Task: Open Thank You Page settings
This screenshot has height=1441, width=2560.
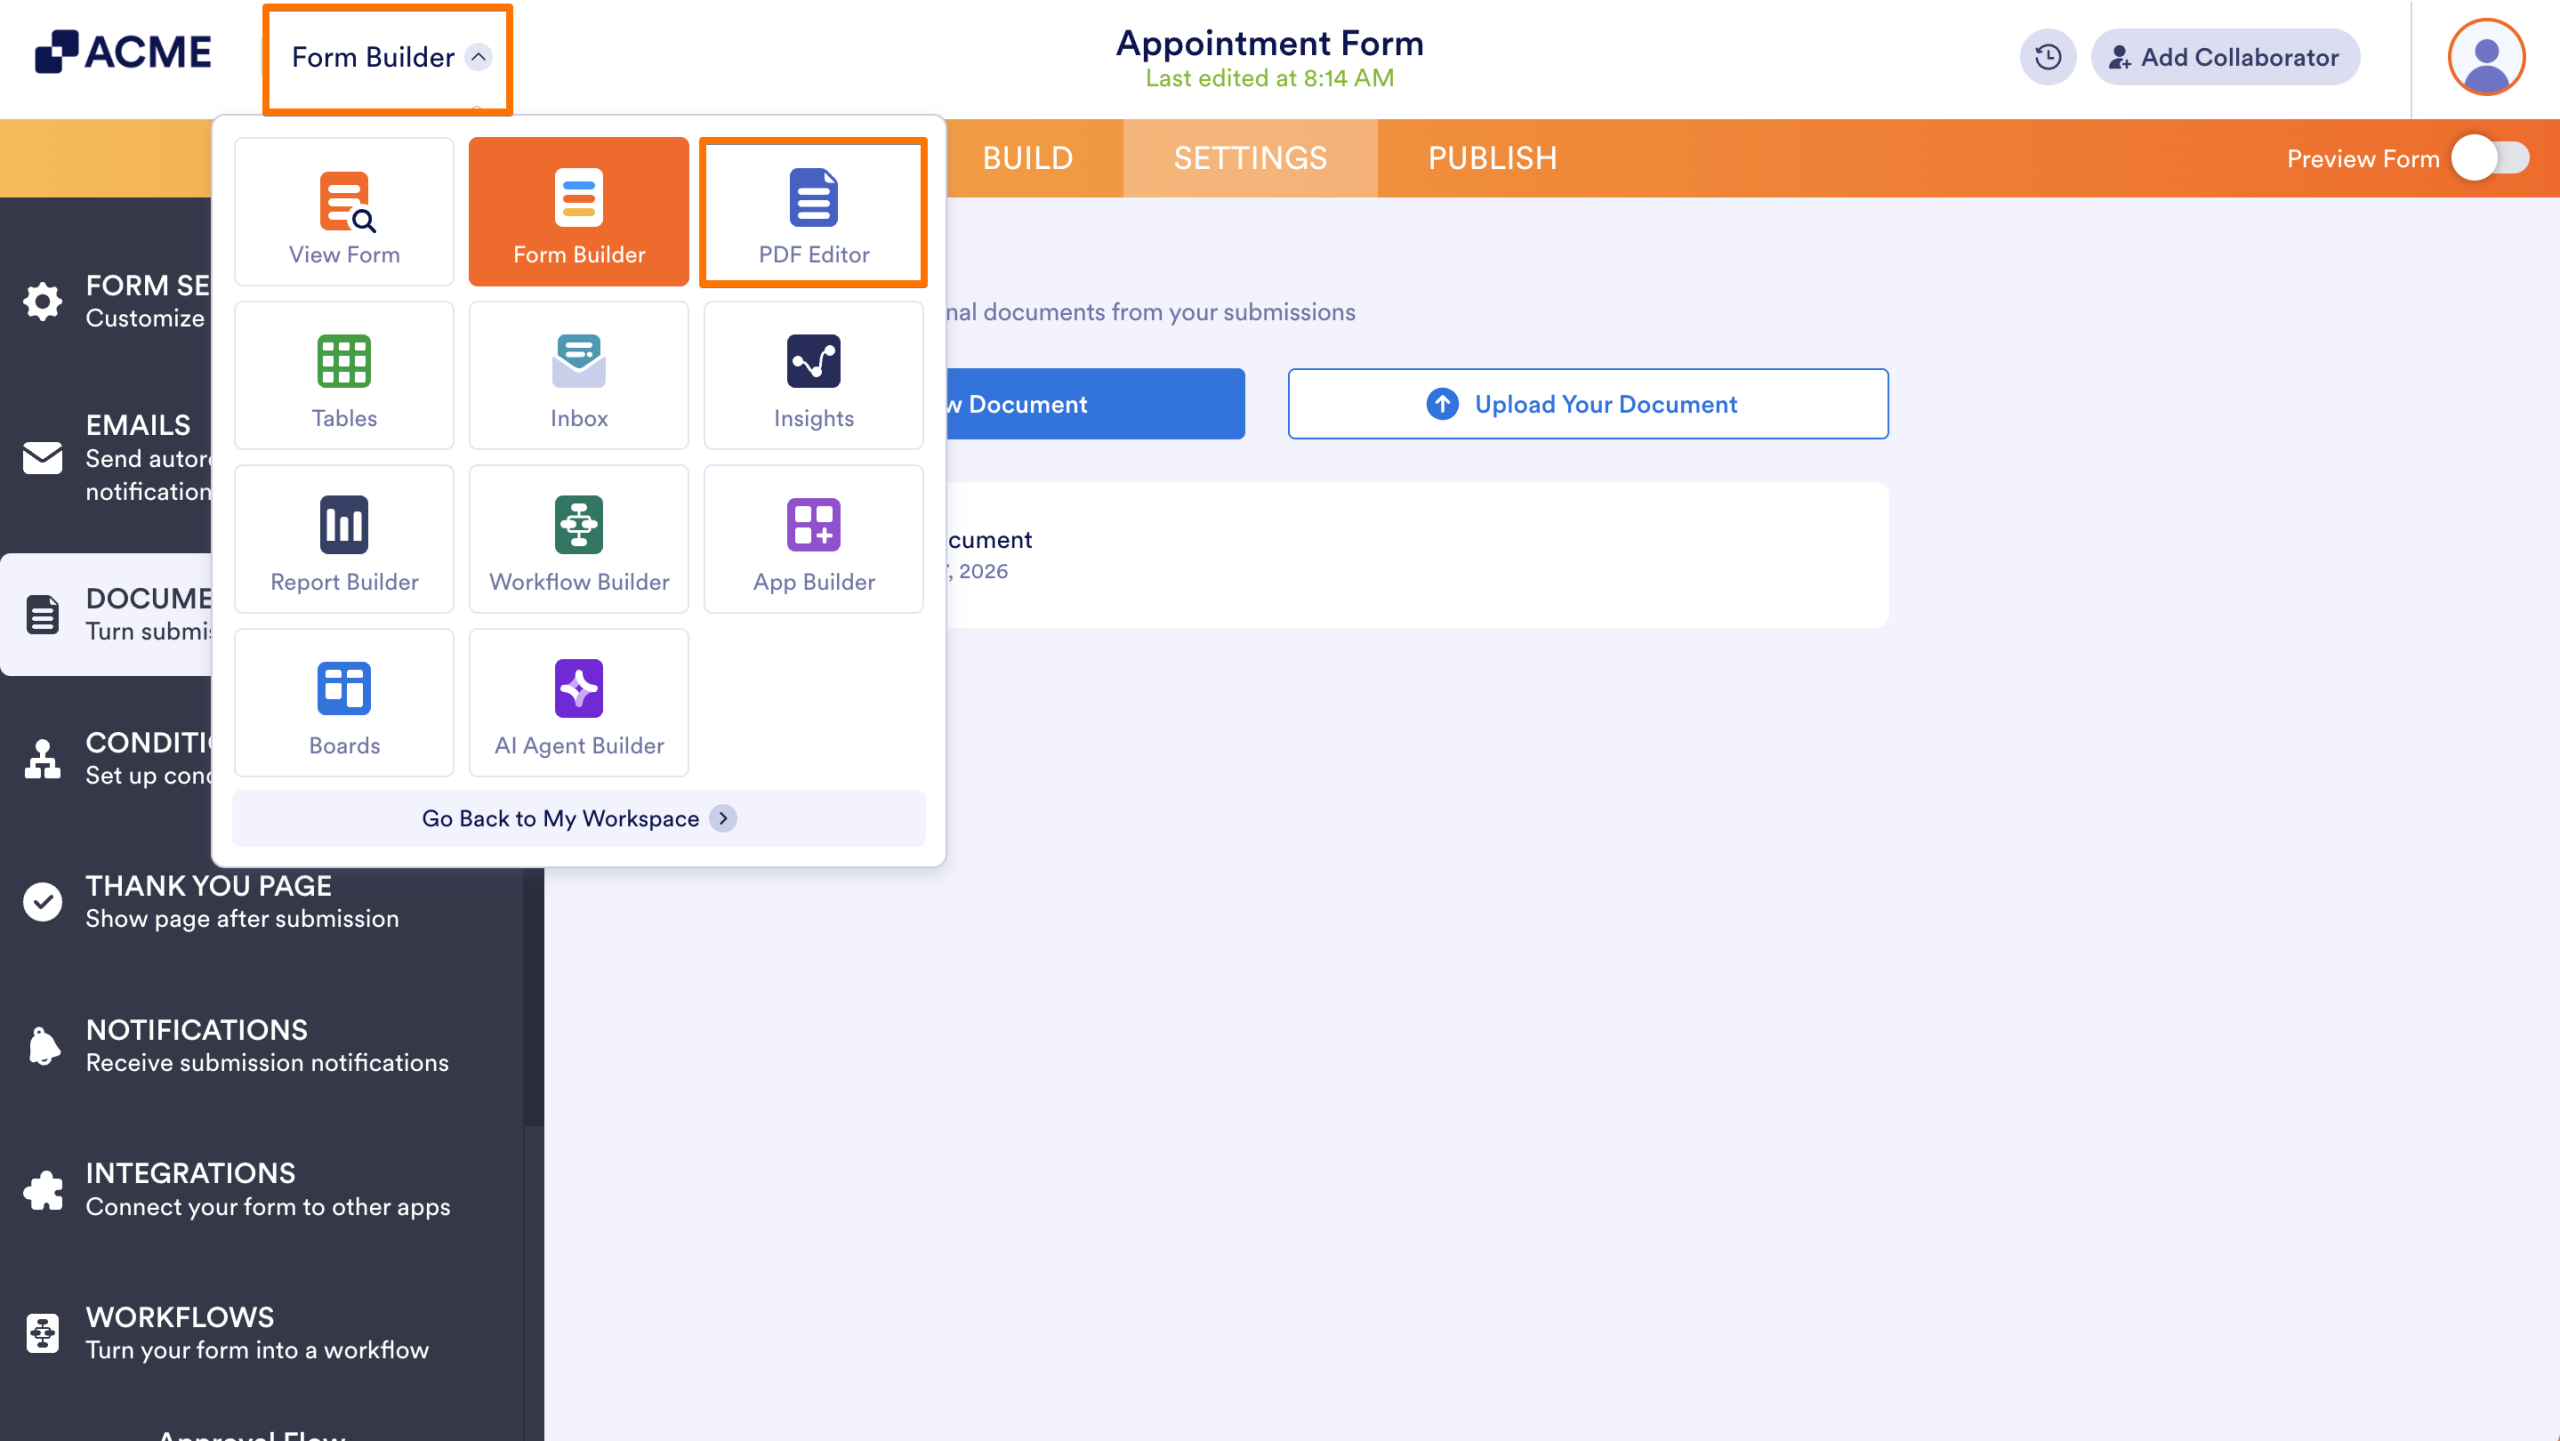Action: point(261,902)
